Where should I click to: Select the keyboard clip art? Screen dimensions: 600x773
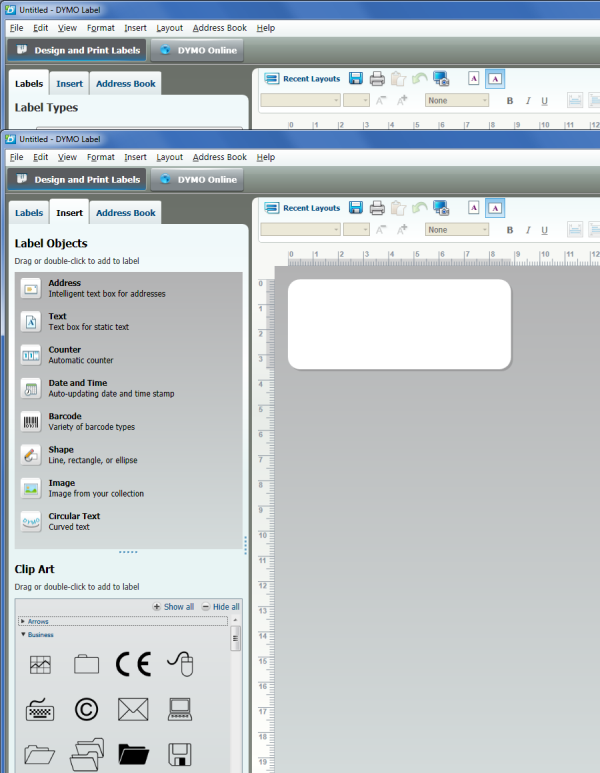40,709
